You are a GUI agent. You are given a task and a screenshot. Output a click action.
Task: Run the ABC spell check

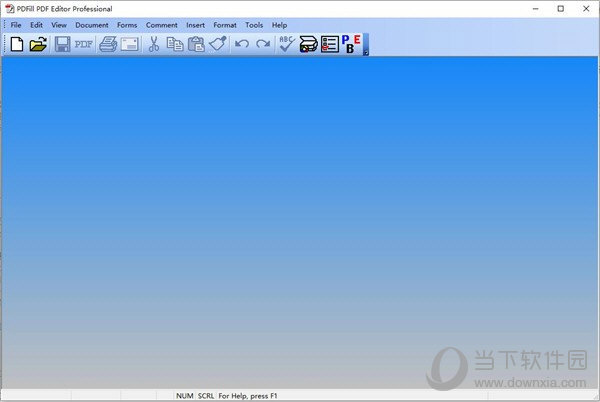click(287, 44)
